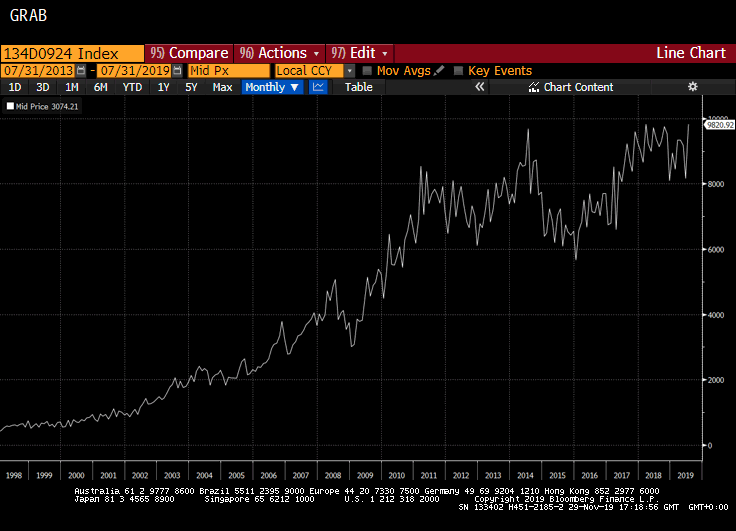Screen dimensions: 736x531
Task: Click the GRAB title text
Action: click(x=28, y=15)
